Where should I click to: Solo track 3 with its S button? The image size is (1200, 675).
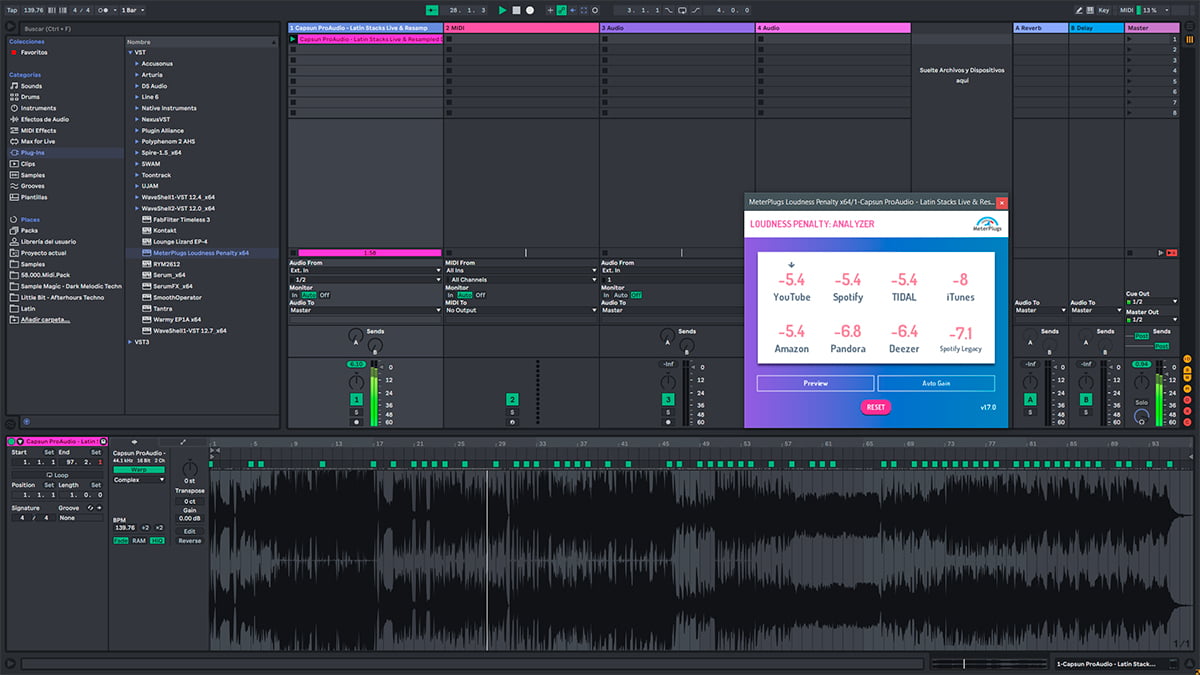pyautogui.click(x=668, y=412)
